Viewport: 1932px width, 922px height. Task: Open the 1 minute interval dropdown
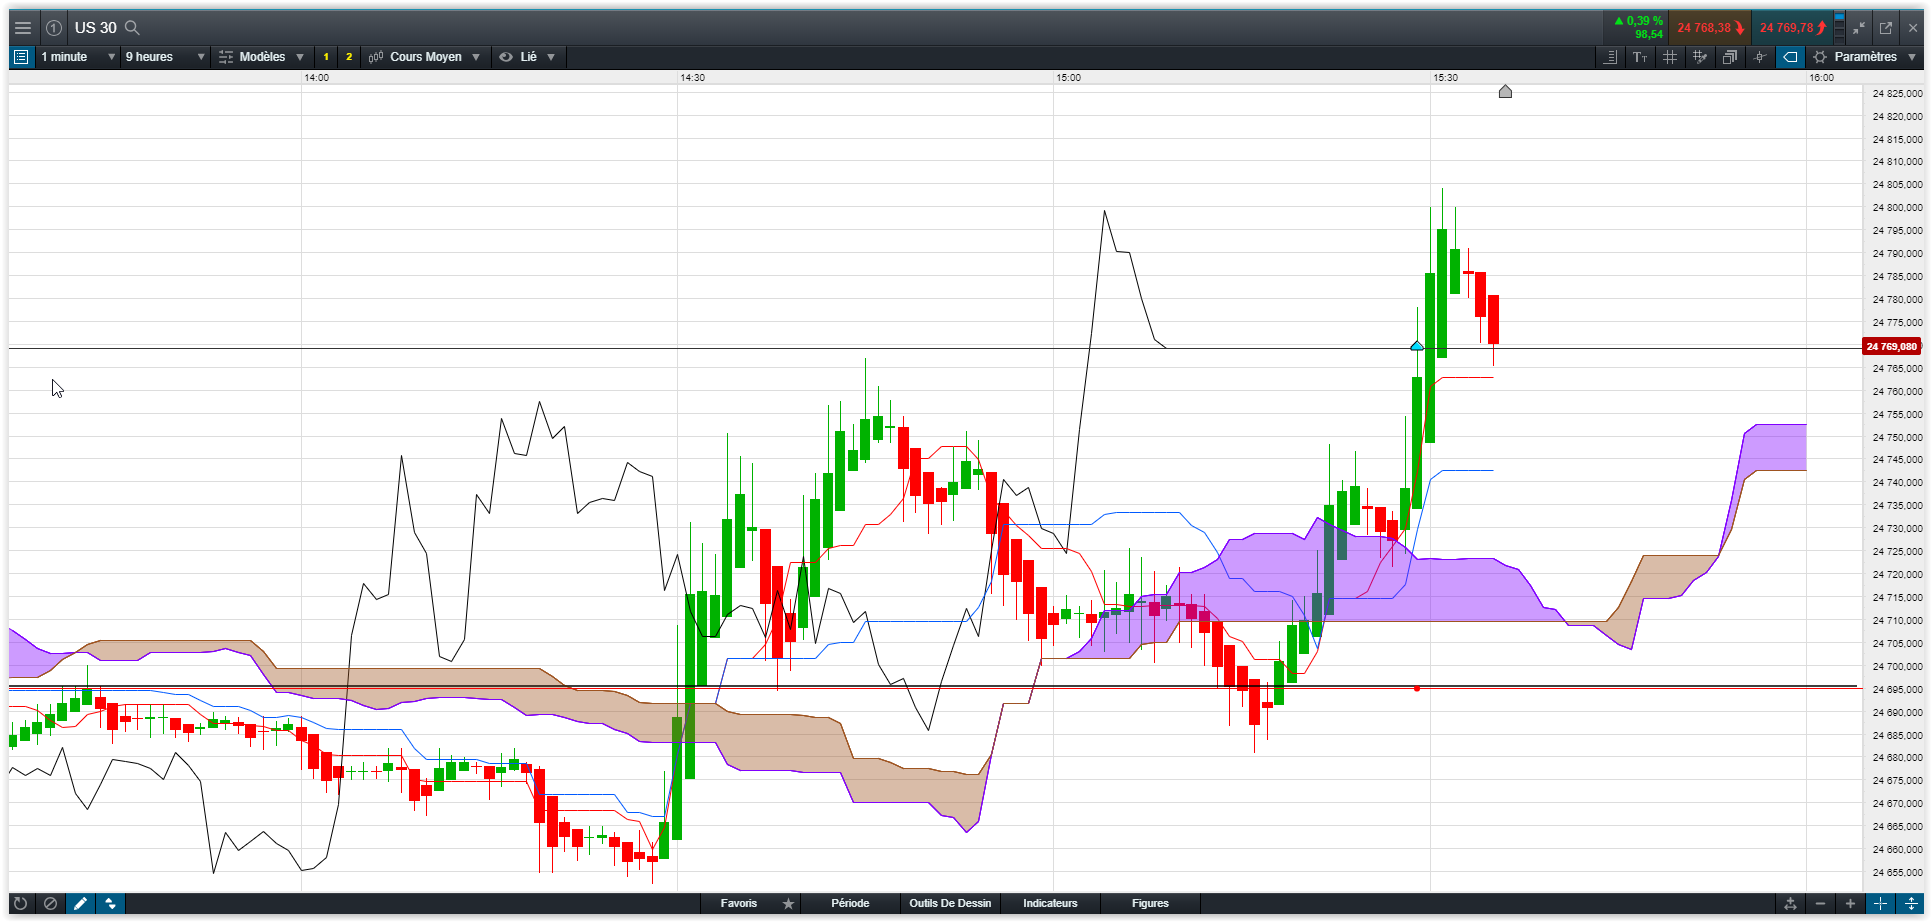click(78, 57)
